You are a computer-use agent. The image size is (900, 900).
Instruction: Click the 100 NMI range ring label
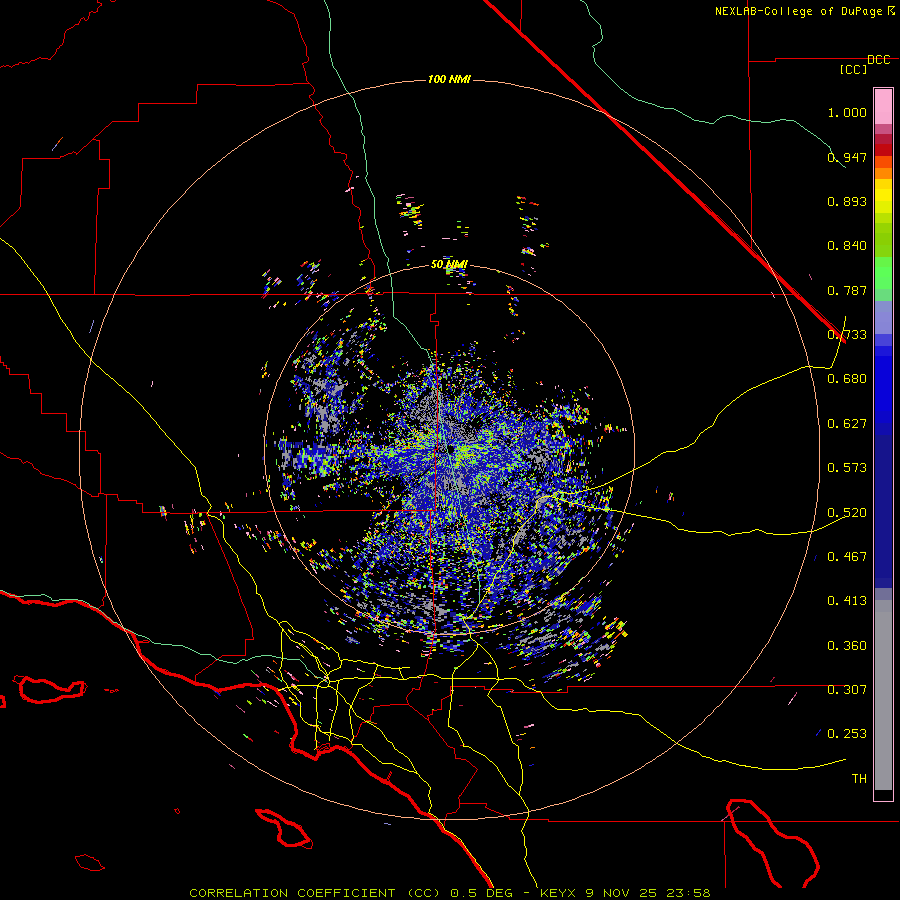449,79
